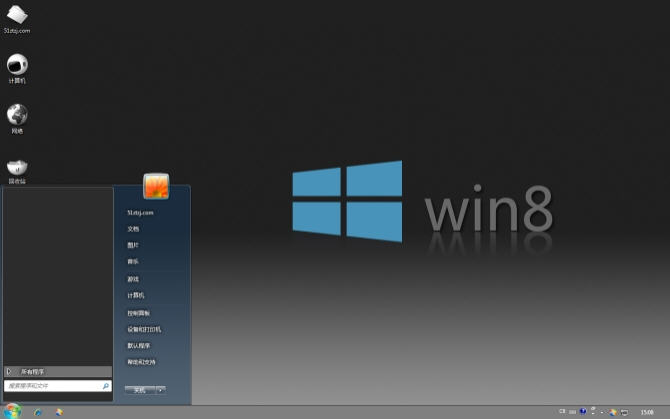Click the Windows Start orb button

coord(12,411)
